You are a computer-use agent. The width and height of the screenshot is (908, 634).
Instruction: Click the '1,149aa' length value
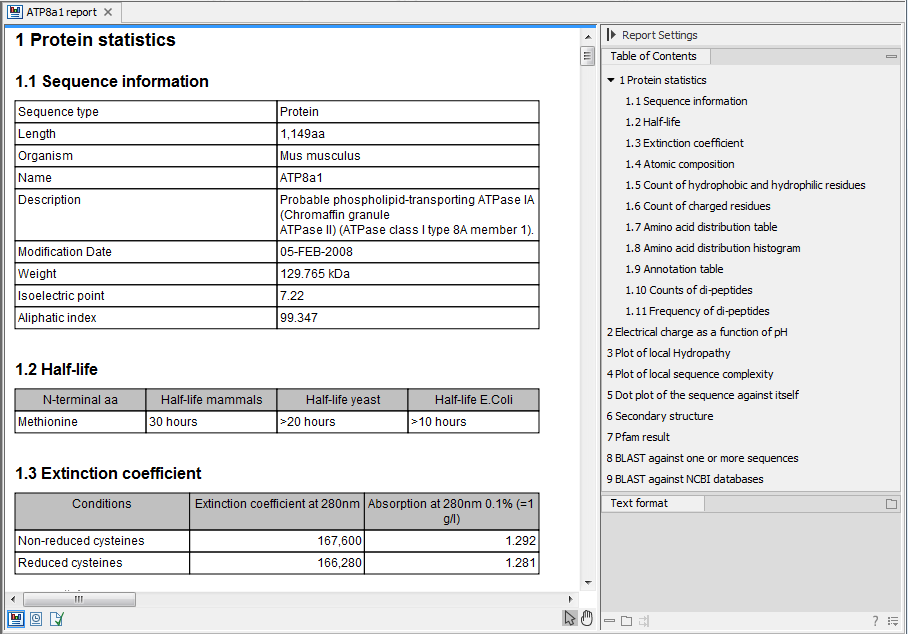pos(302,134)
